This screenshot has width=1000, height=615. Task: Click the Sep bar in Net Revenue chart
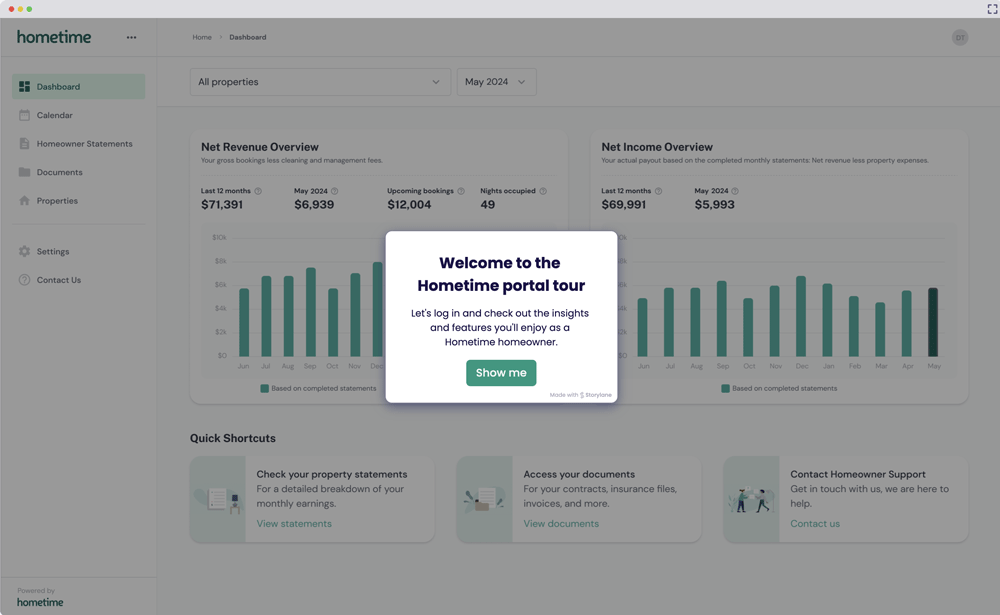point(311,312)
